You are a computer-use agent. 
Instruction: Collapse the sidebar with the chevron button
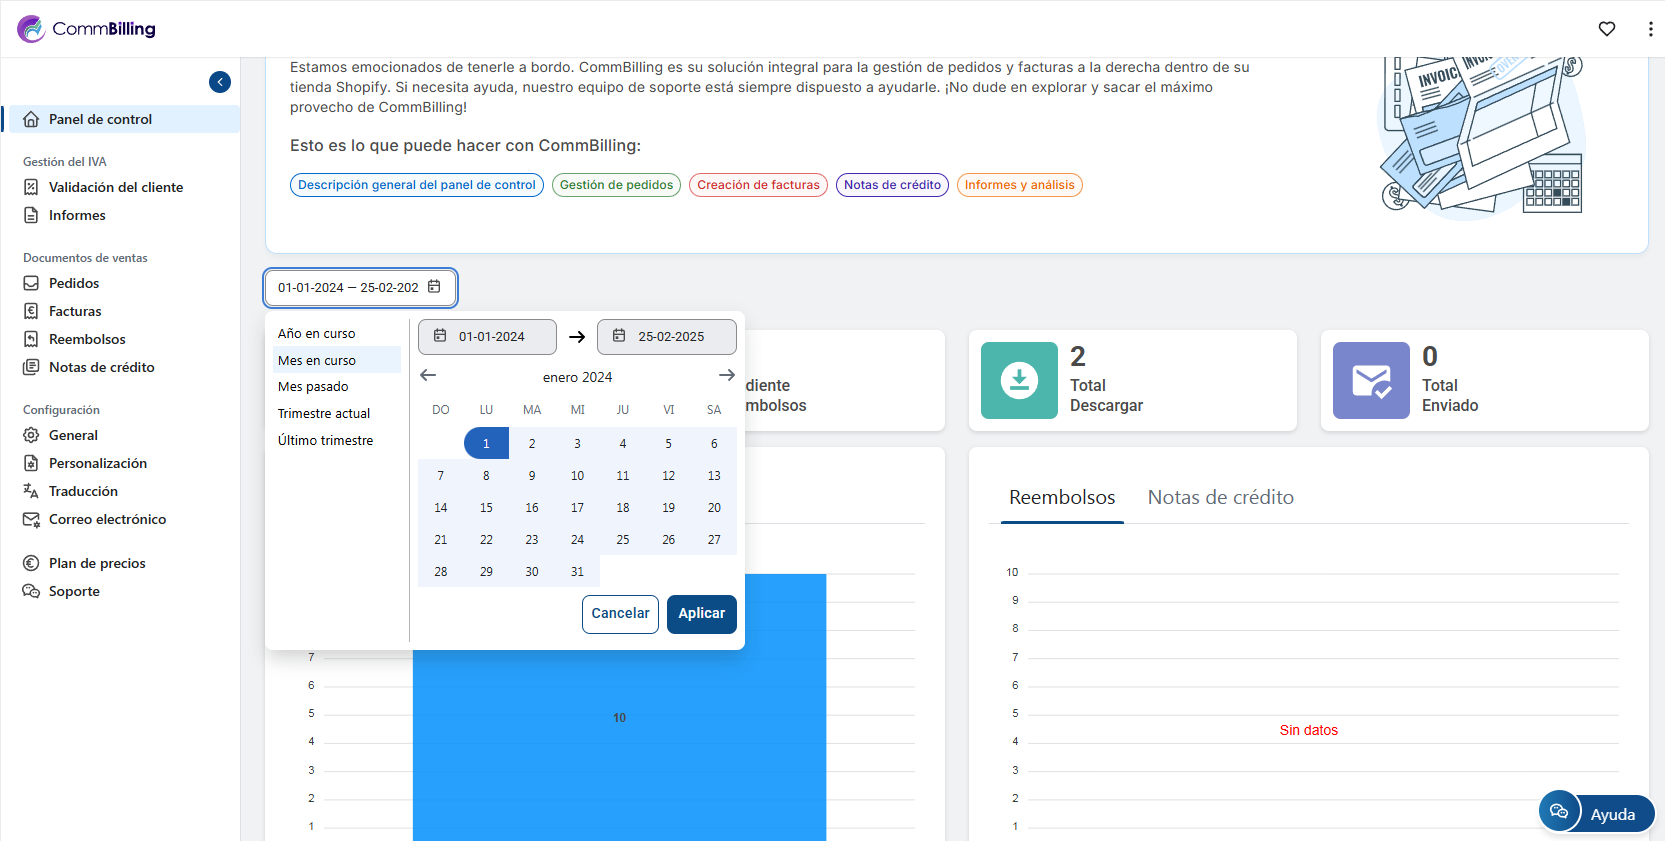[x=220, y=82]
